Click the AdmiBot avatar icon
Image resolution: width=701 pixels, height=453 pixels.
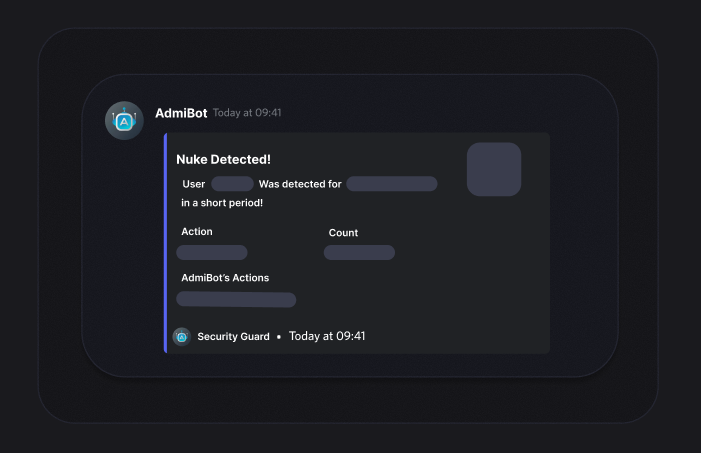(124, 121)
